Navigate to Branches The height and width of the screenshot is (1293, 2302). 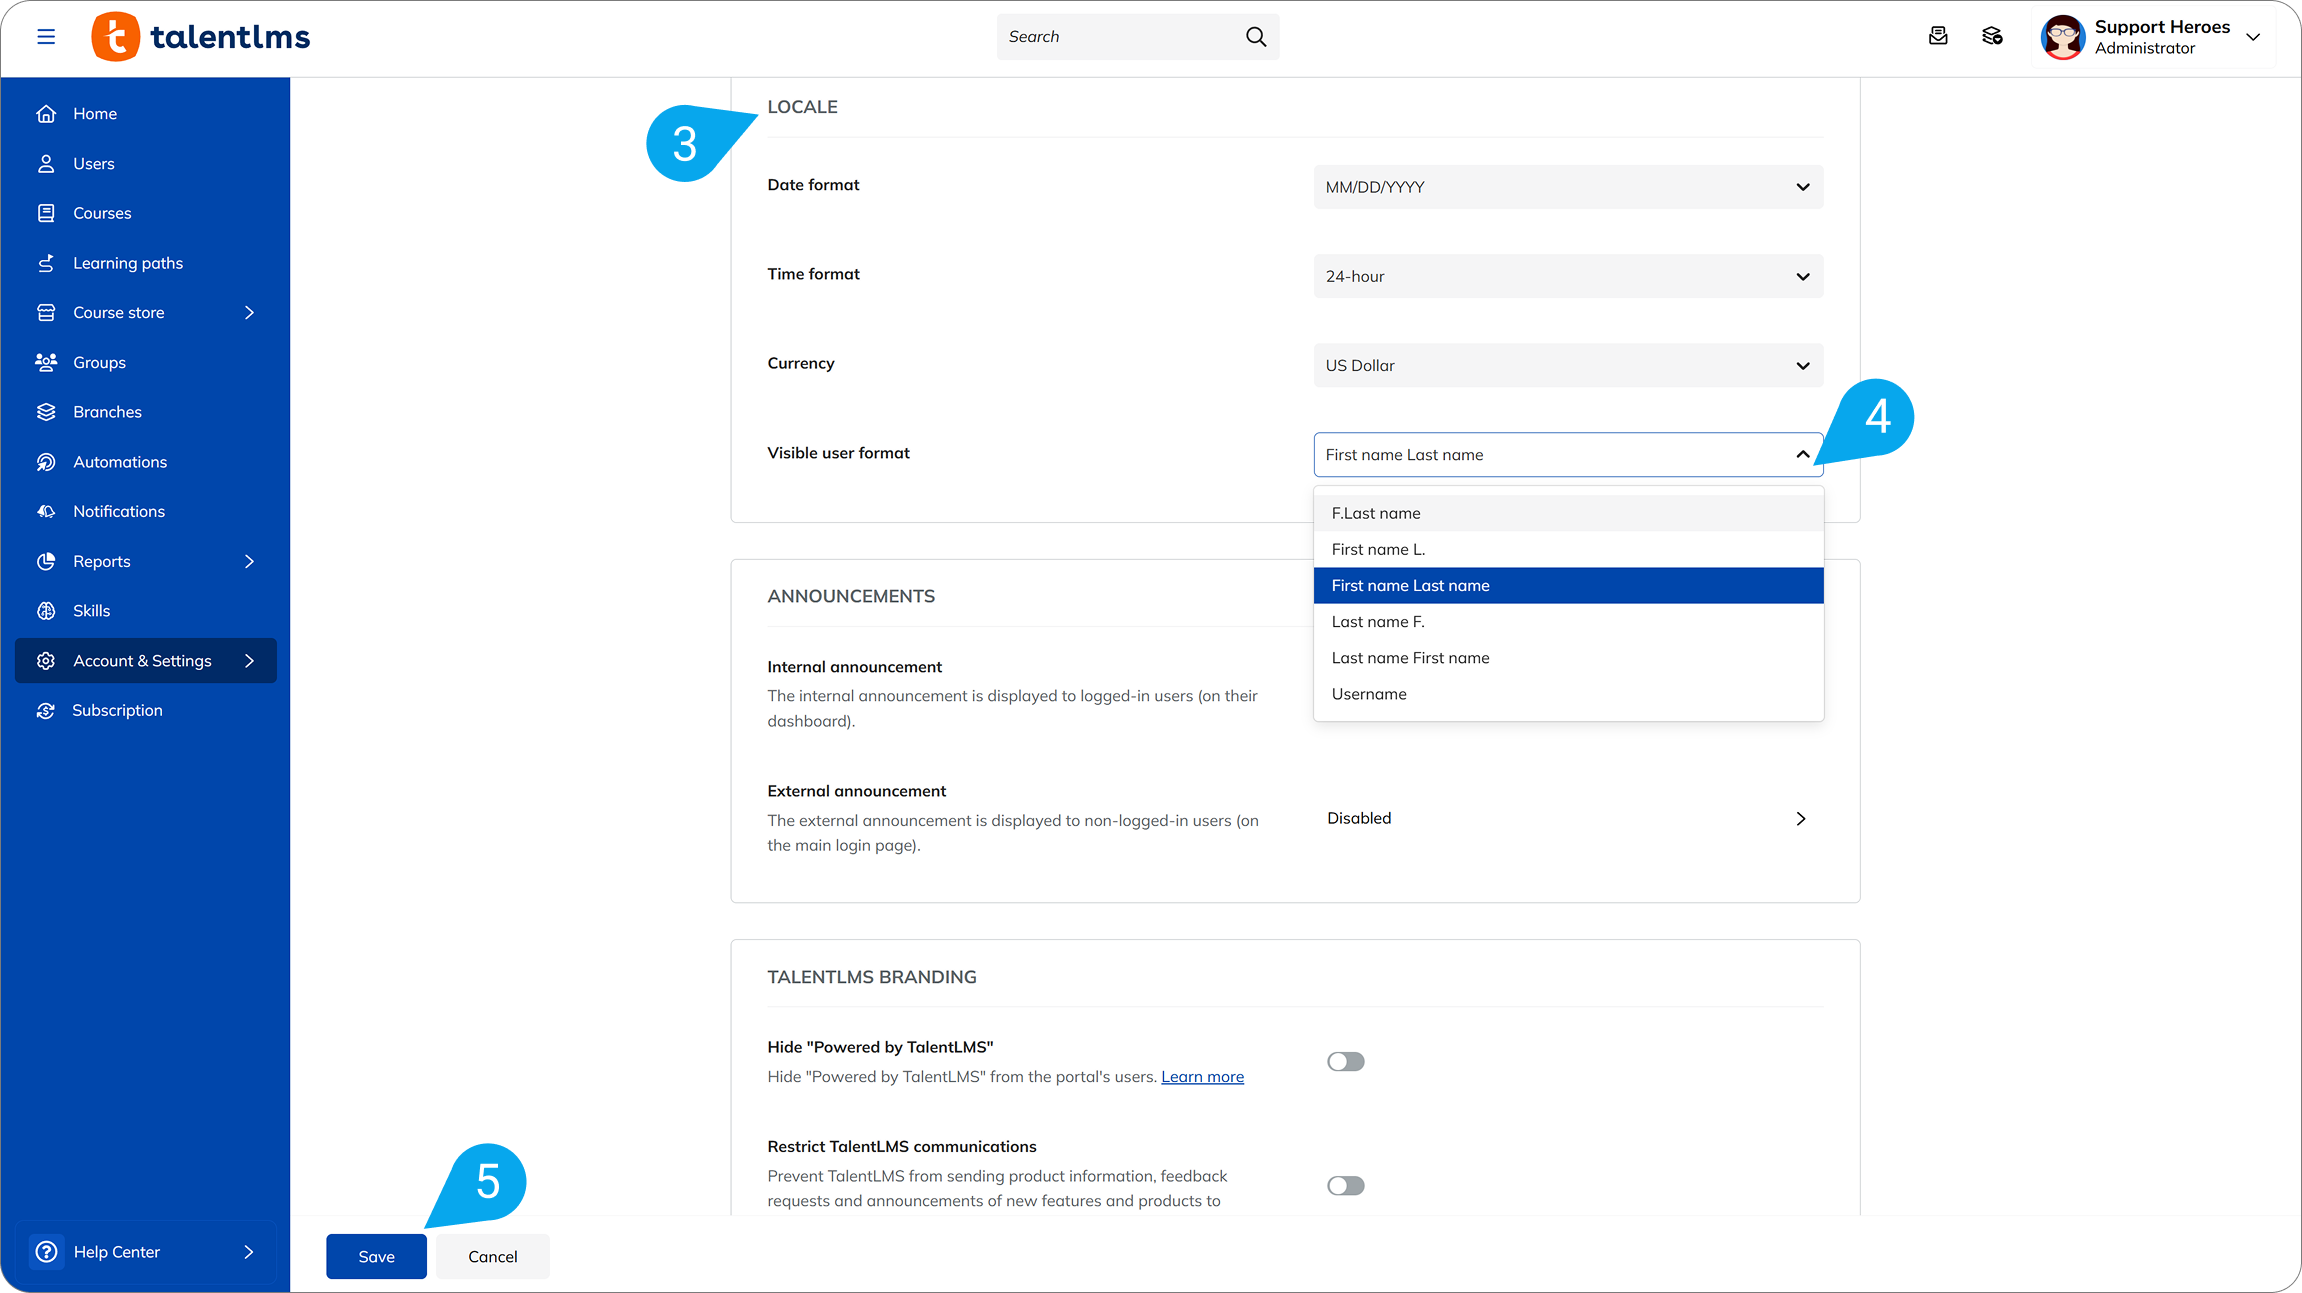107,411
